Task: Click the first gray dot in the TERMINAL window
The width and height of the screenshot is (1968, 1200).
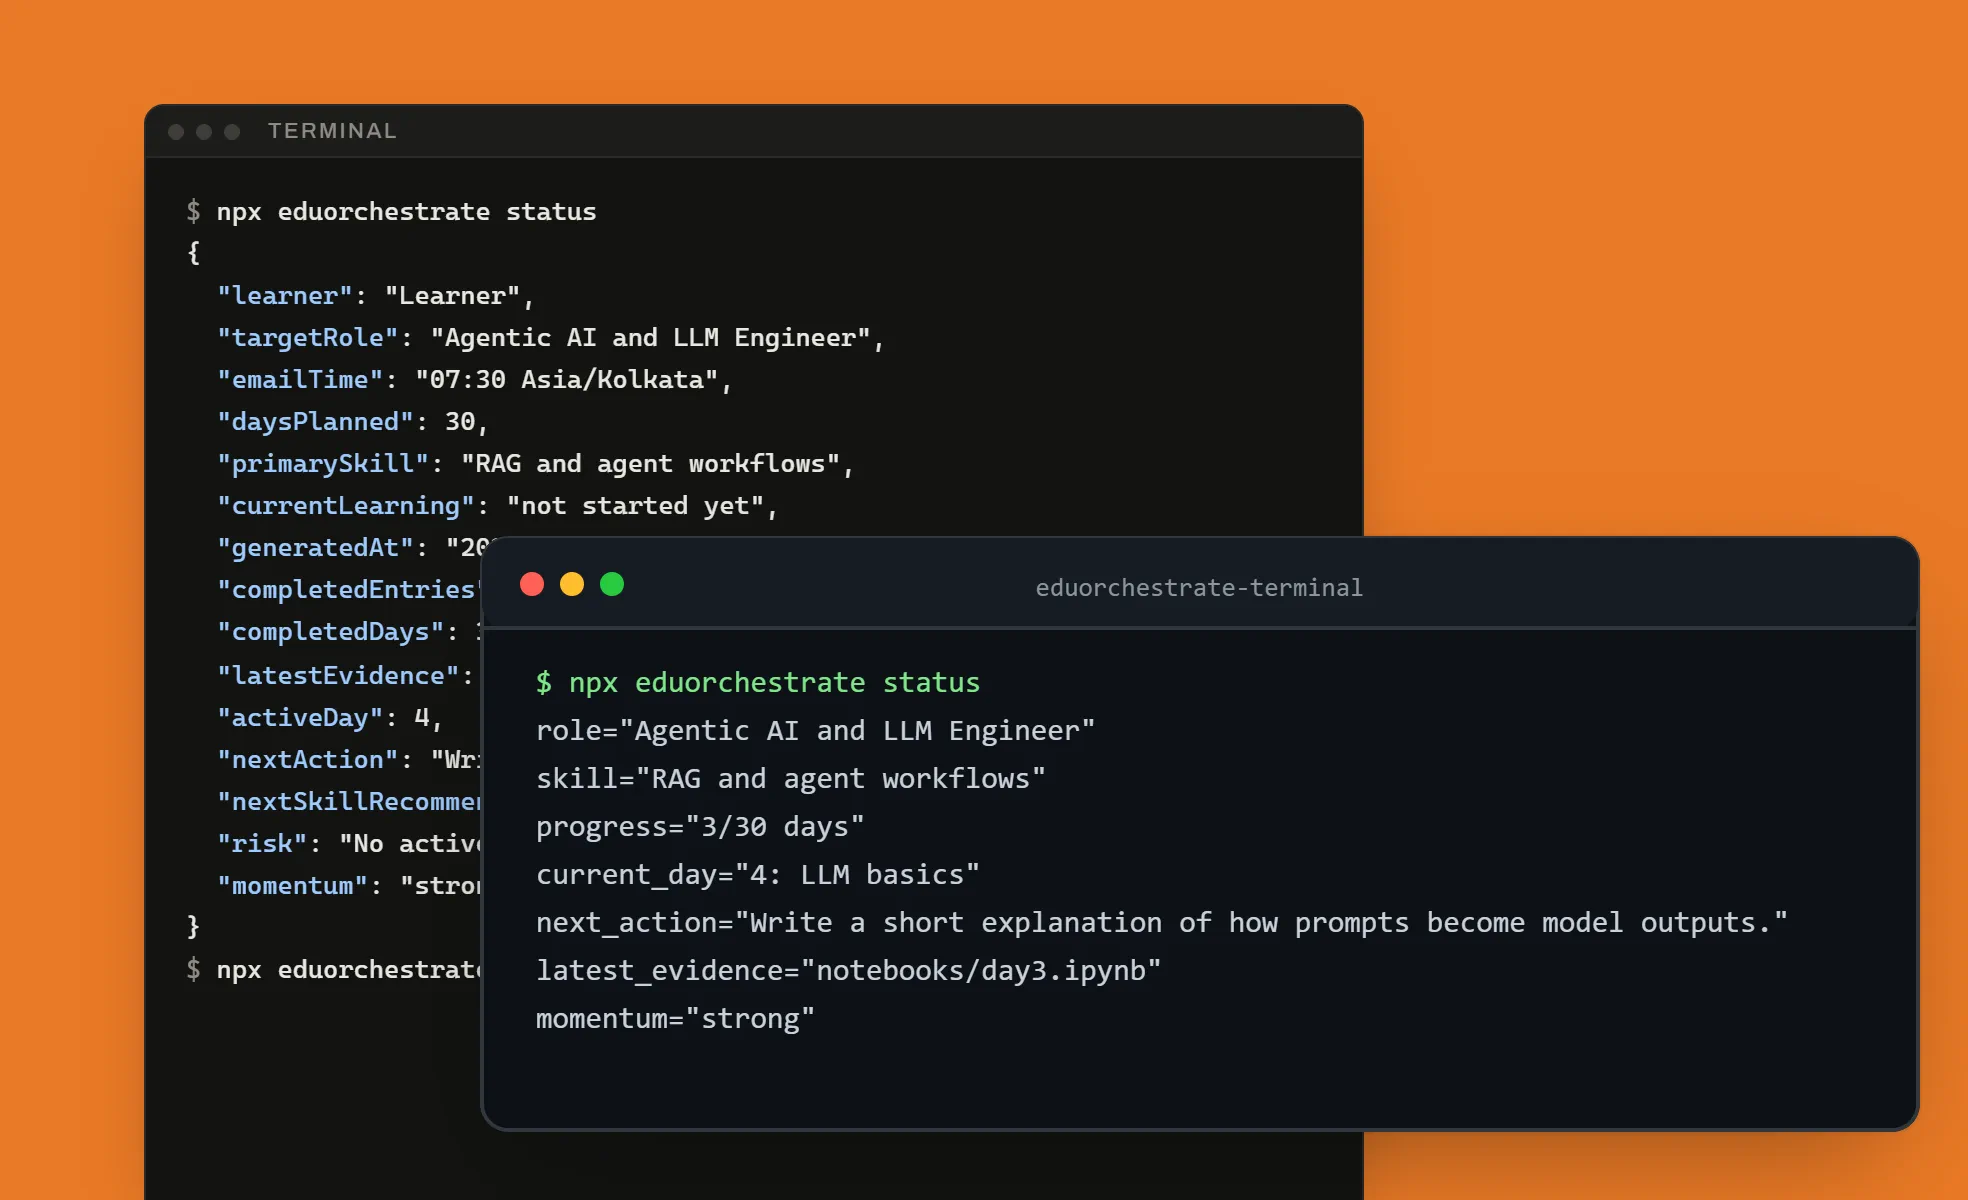Action: pyautogui.click(x=176, y=132)
